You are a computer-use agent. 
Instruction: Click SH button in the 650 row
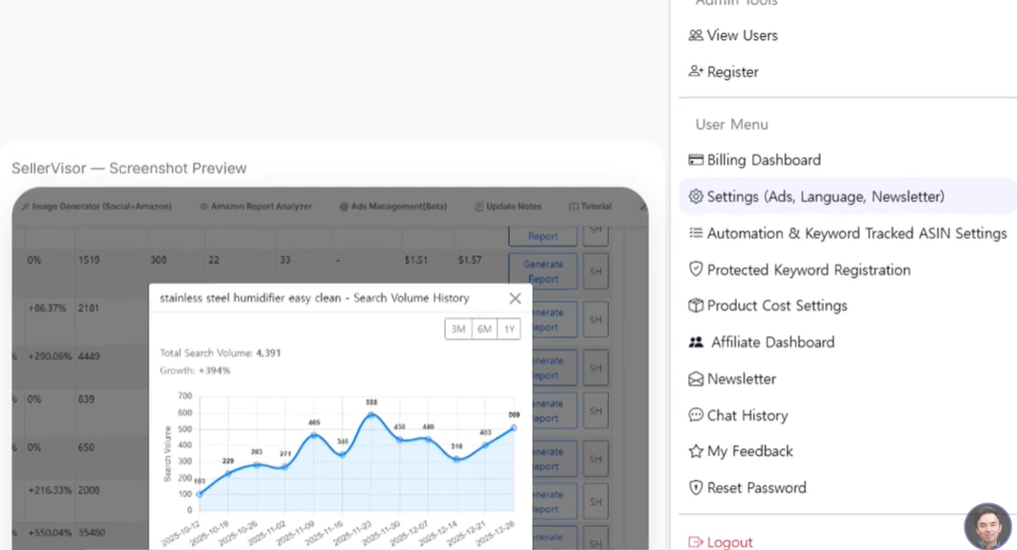coord(595,459)
